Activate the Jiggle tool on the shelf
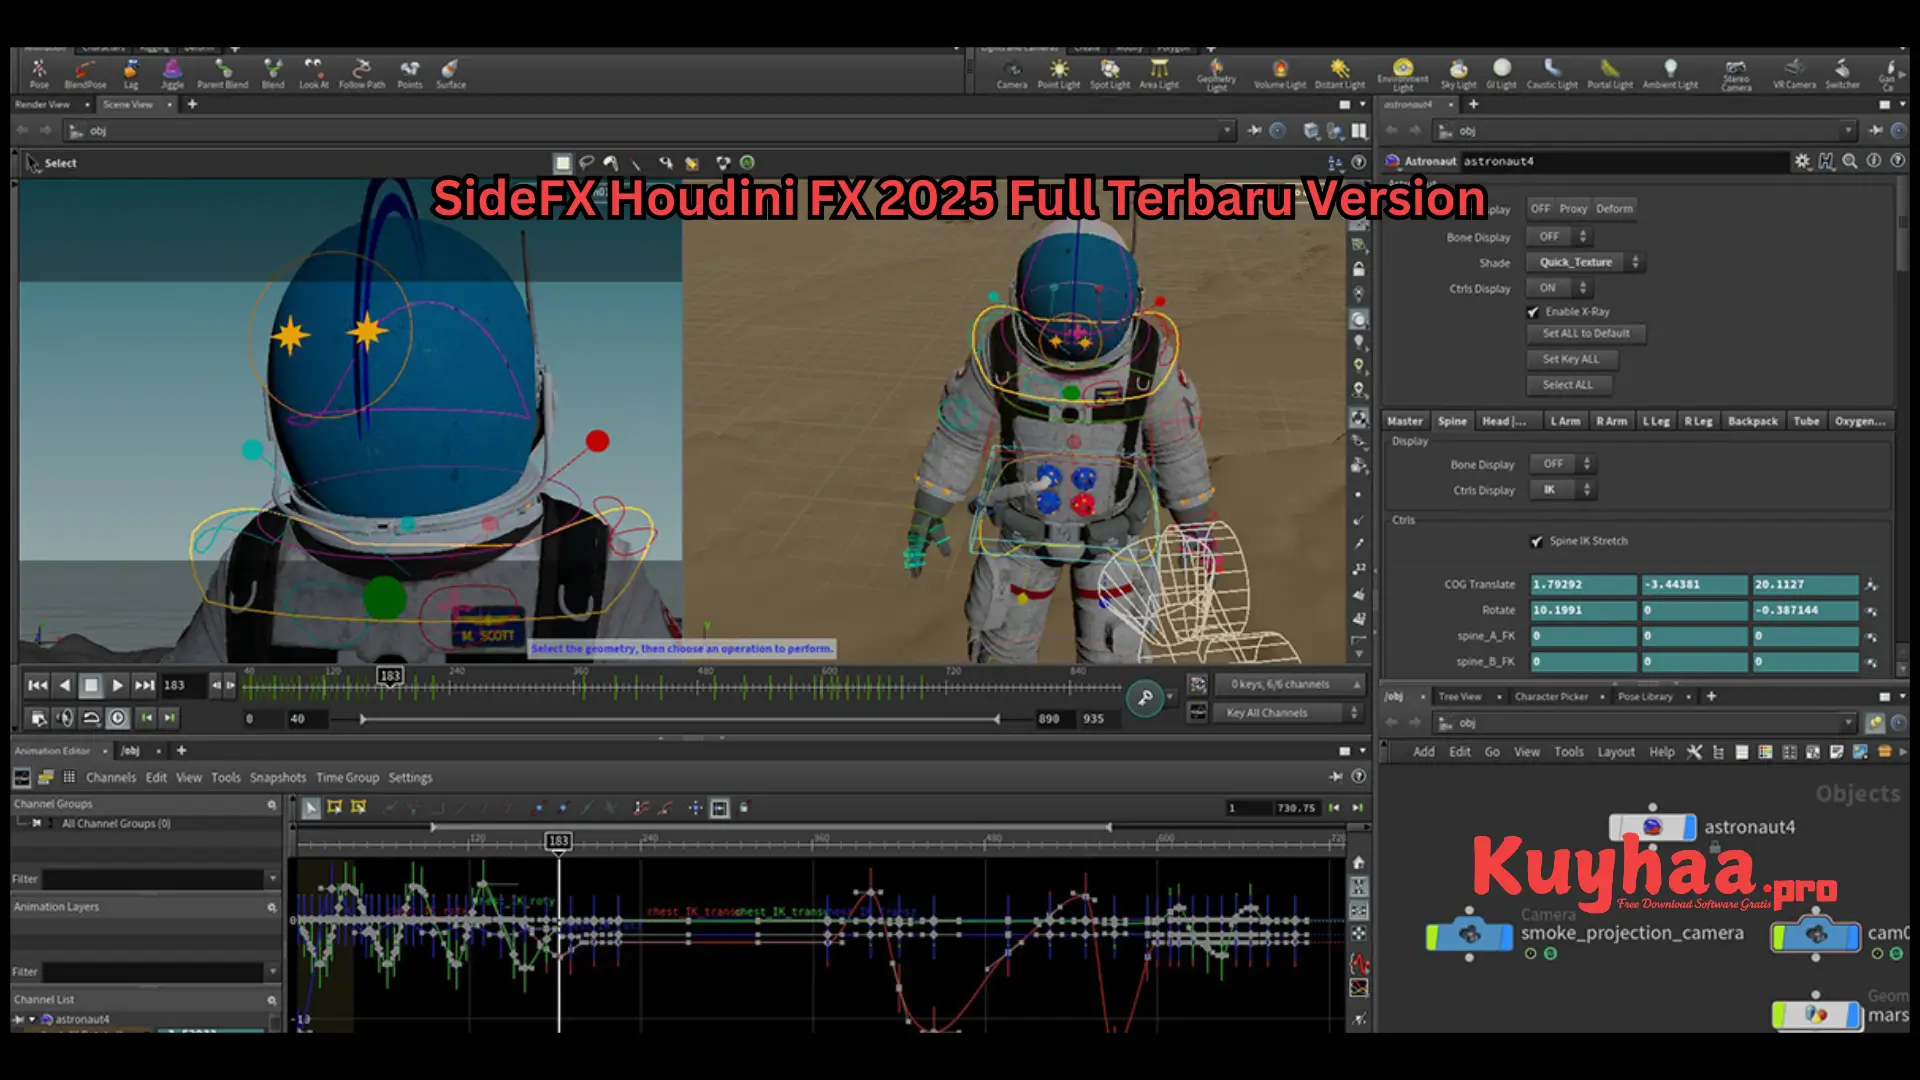The height and width of the screenshot is (1080, 1920). [x=172, y=73]
